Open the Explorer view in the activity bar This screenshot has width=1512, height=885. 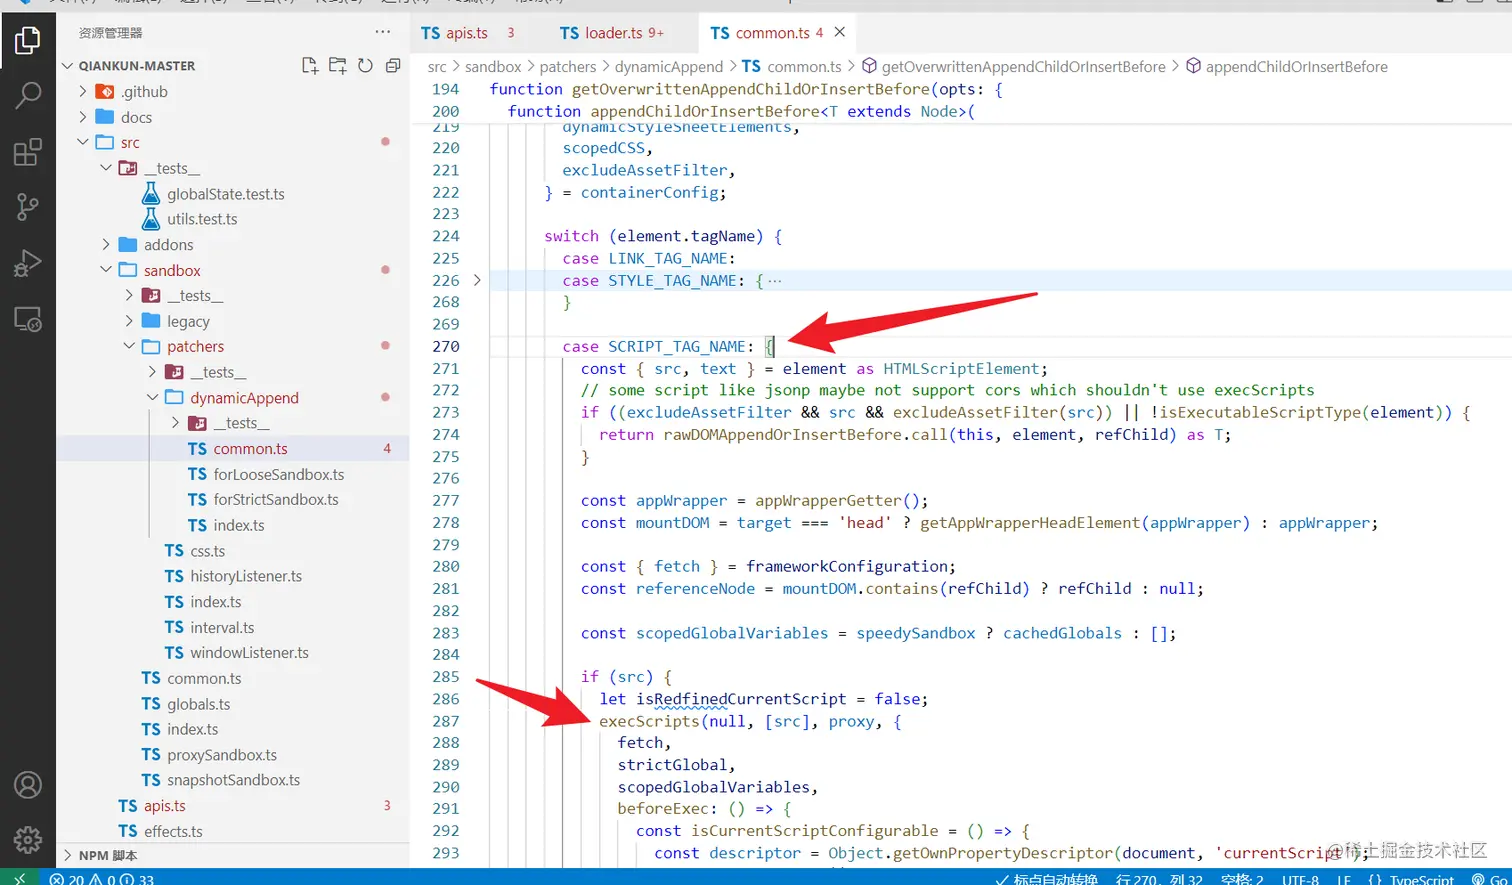(27, 40)
